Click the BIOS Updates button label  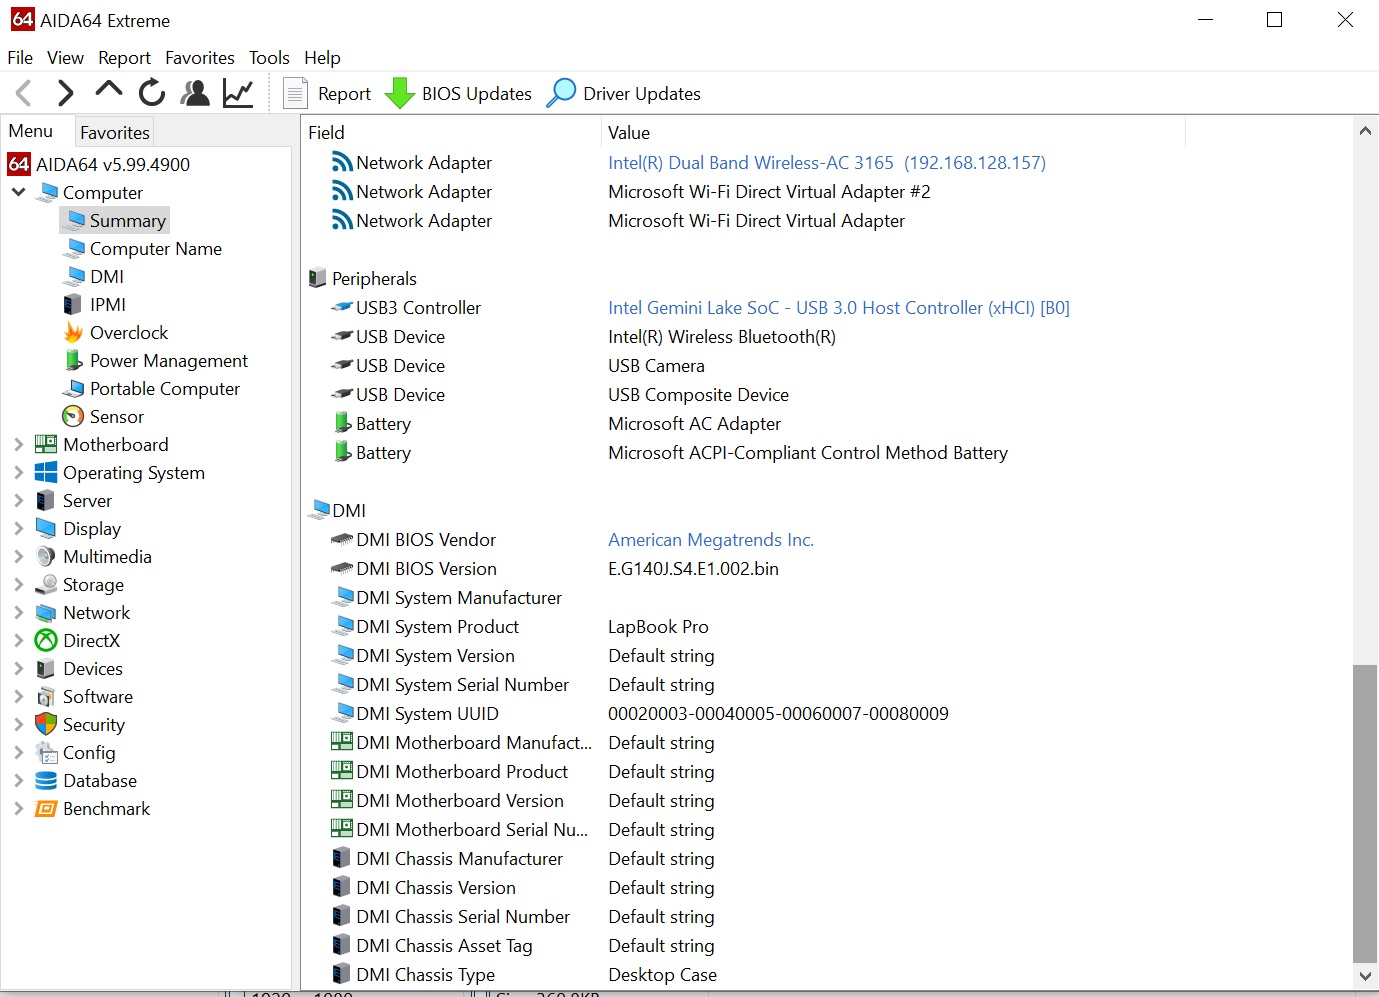(x=477, y=93)
